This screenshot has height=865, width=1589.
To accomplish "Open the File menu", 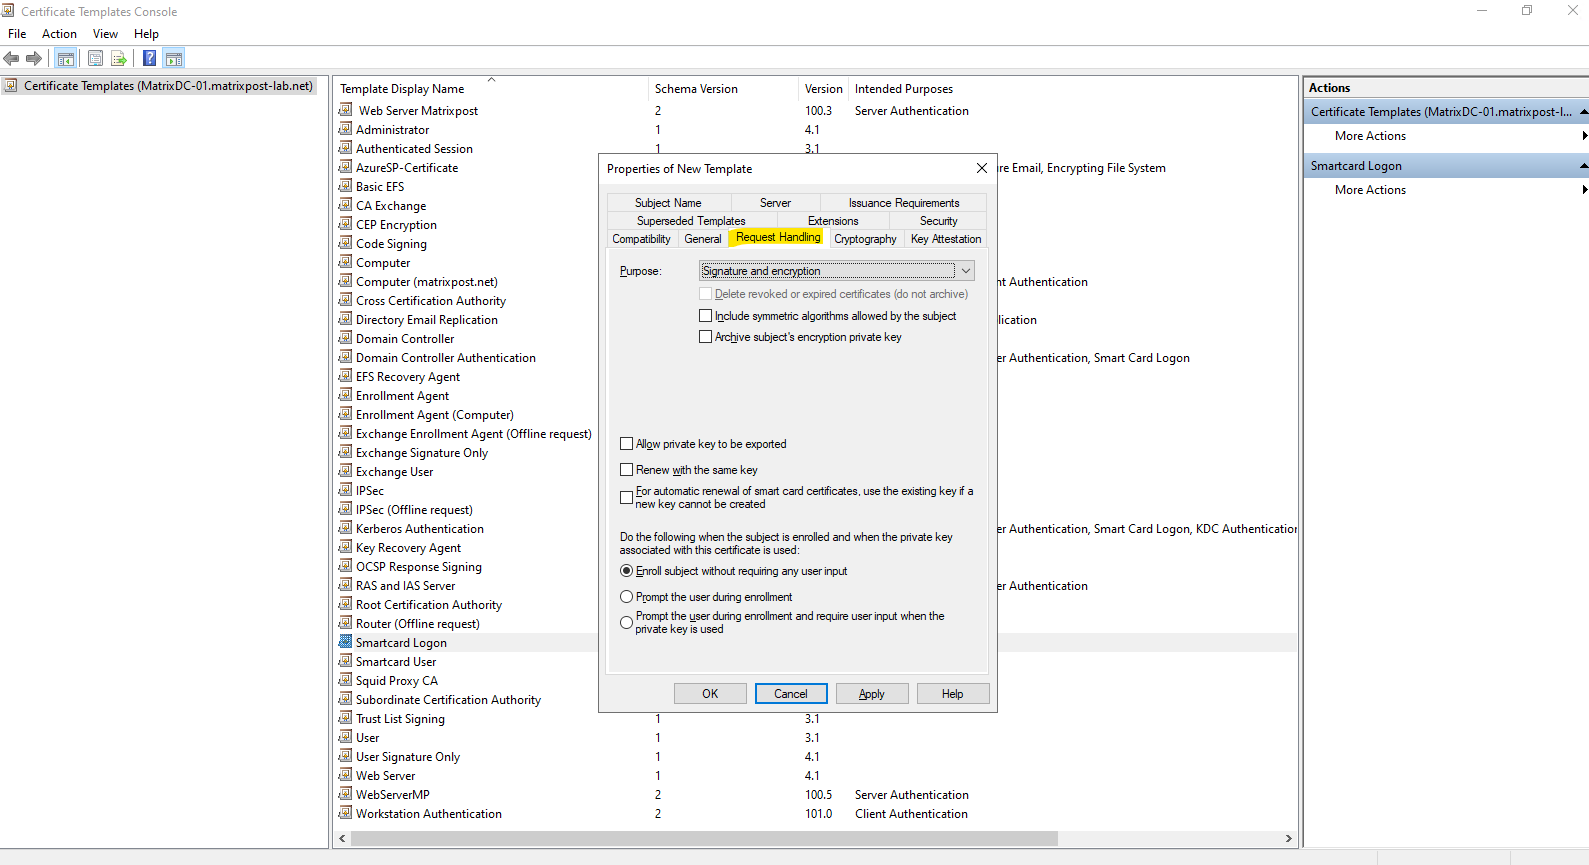I will 17,34.
